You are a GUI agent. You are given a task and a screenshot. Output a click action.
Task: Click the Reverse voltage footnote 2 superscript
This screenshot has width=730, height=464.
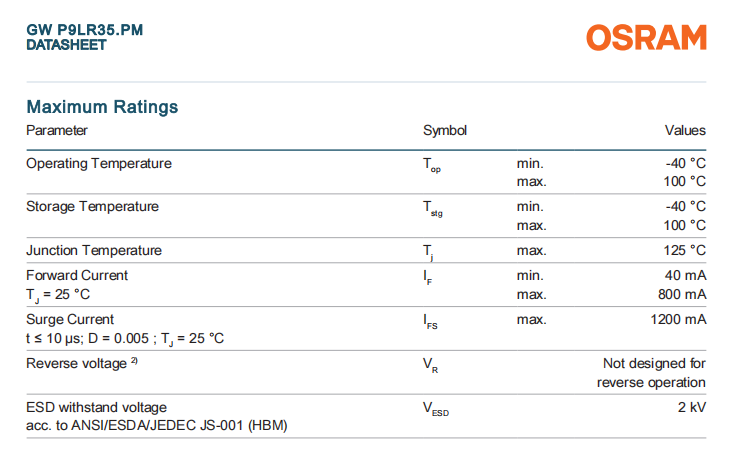[134, 361]
